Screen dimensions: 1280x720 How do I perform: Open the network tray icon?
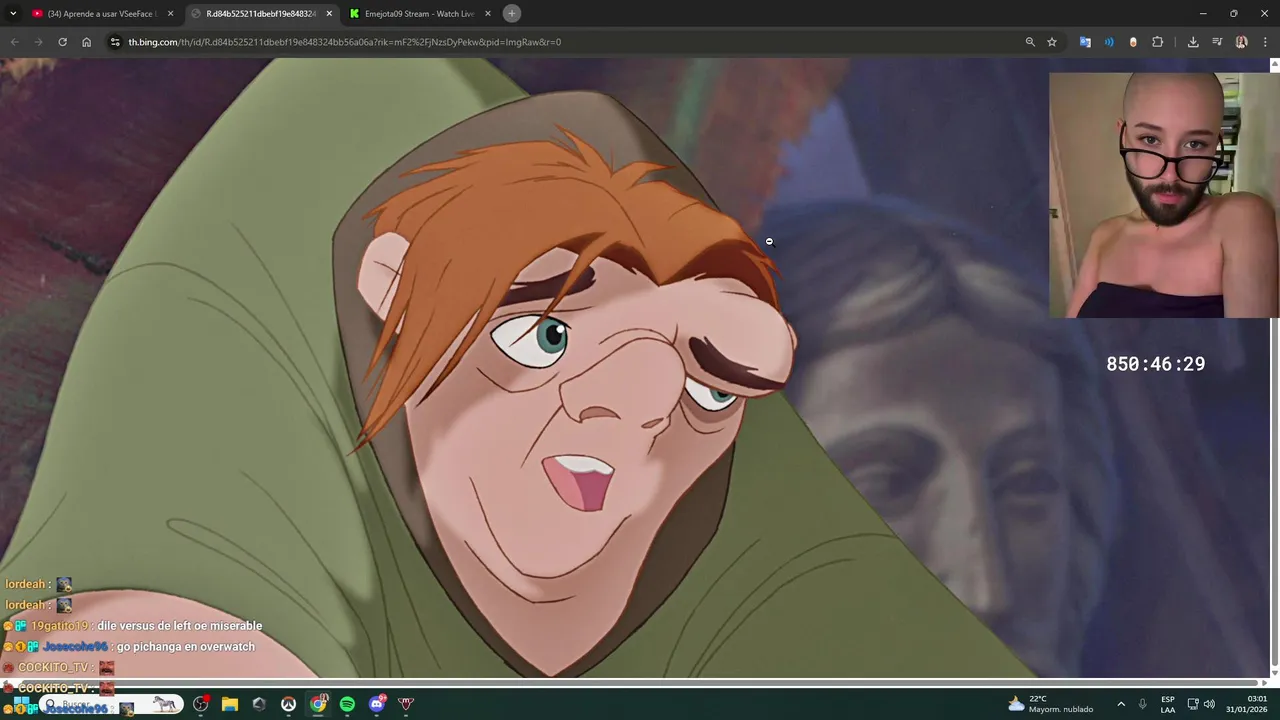pos(1193,704)
